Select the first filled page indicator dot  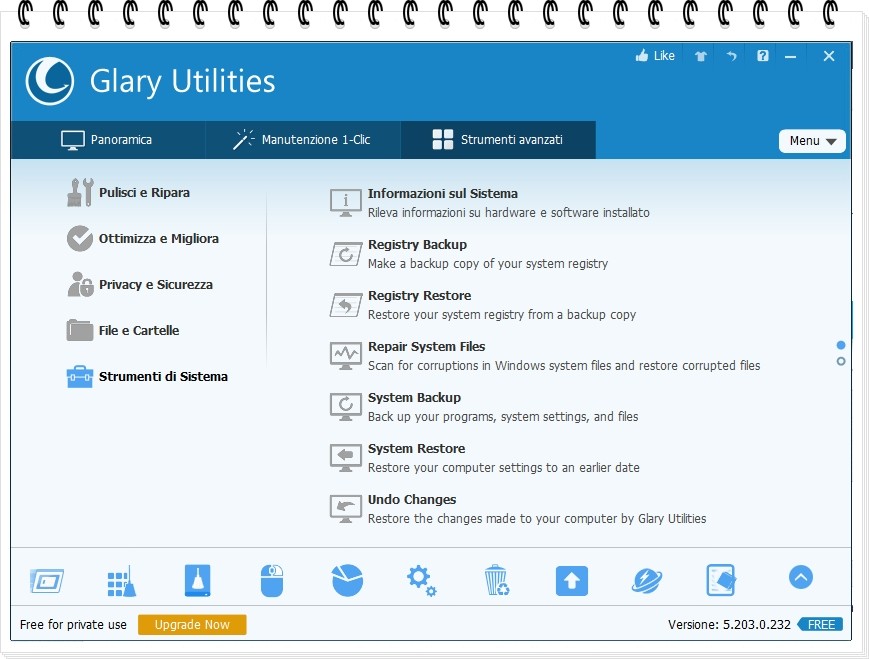841,345
